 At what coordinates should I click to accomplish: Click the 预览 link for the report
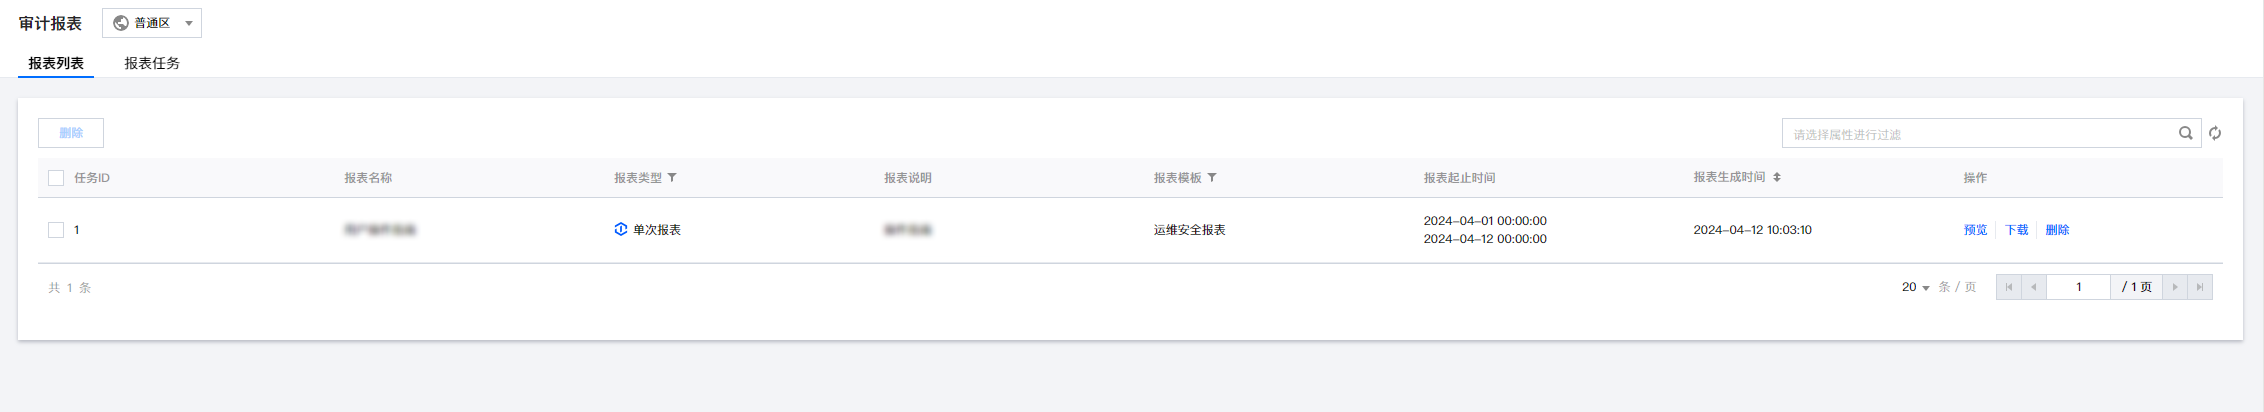[1975, 230]
